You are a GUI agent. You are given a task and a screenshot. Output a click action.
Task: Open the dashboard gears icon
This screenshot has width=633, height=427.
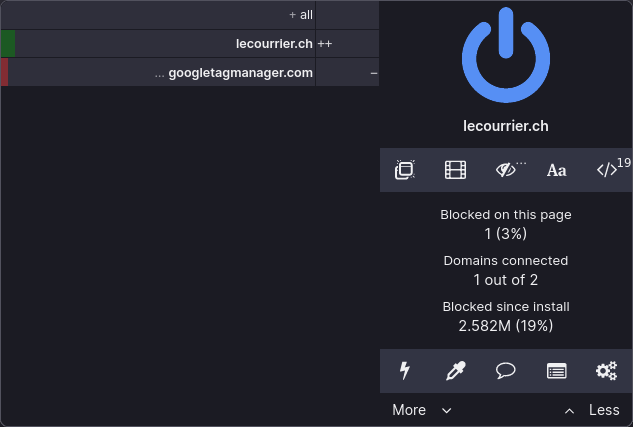(607, 371)
